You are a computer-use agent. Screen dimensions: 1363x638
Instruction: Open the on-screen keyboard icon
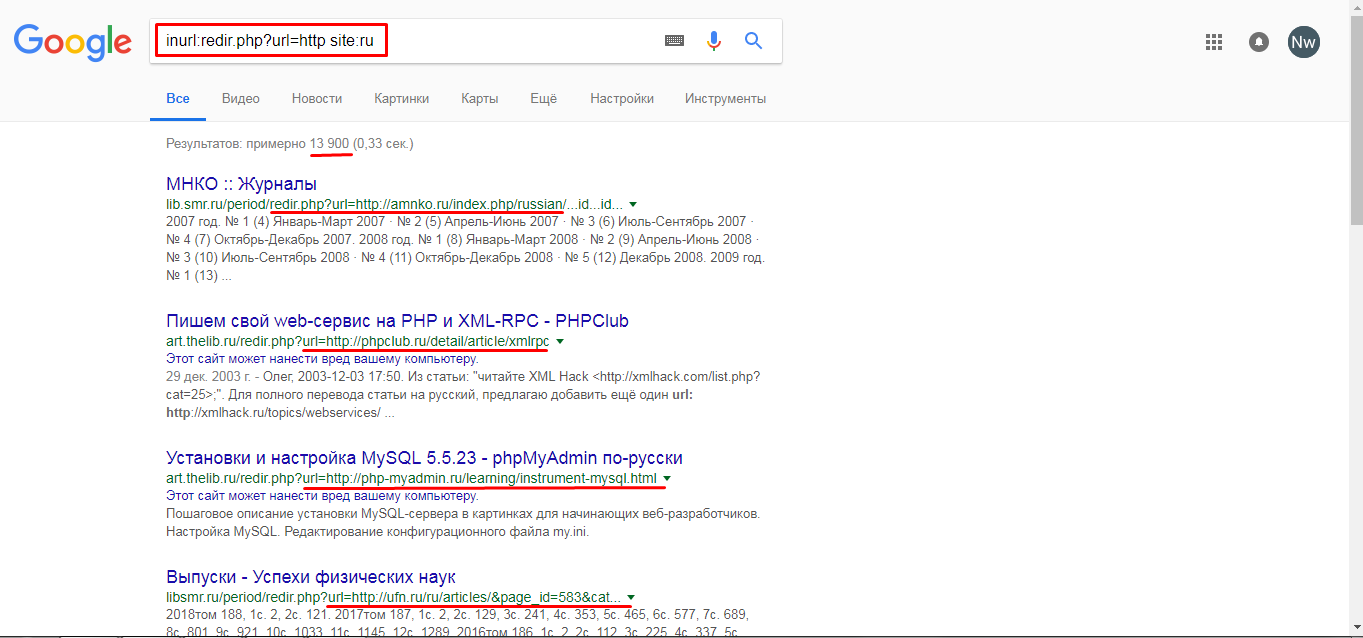674,41
